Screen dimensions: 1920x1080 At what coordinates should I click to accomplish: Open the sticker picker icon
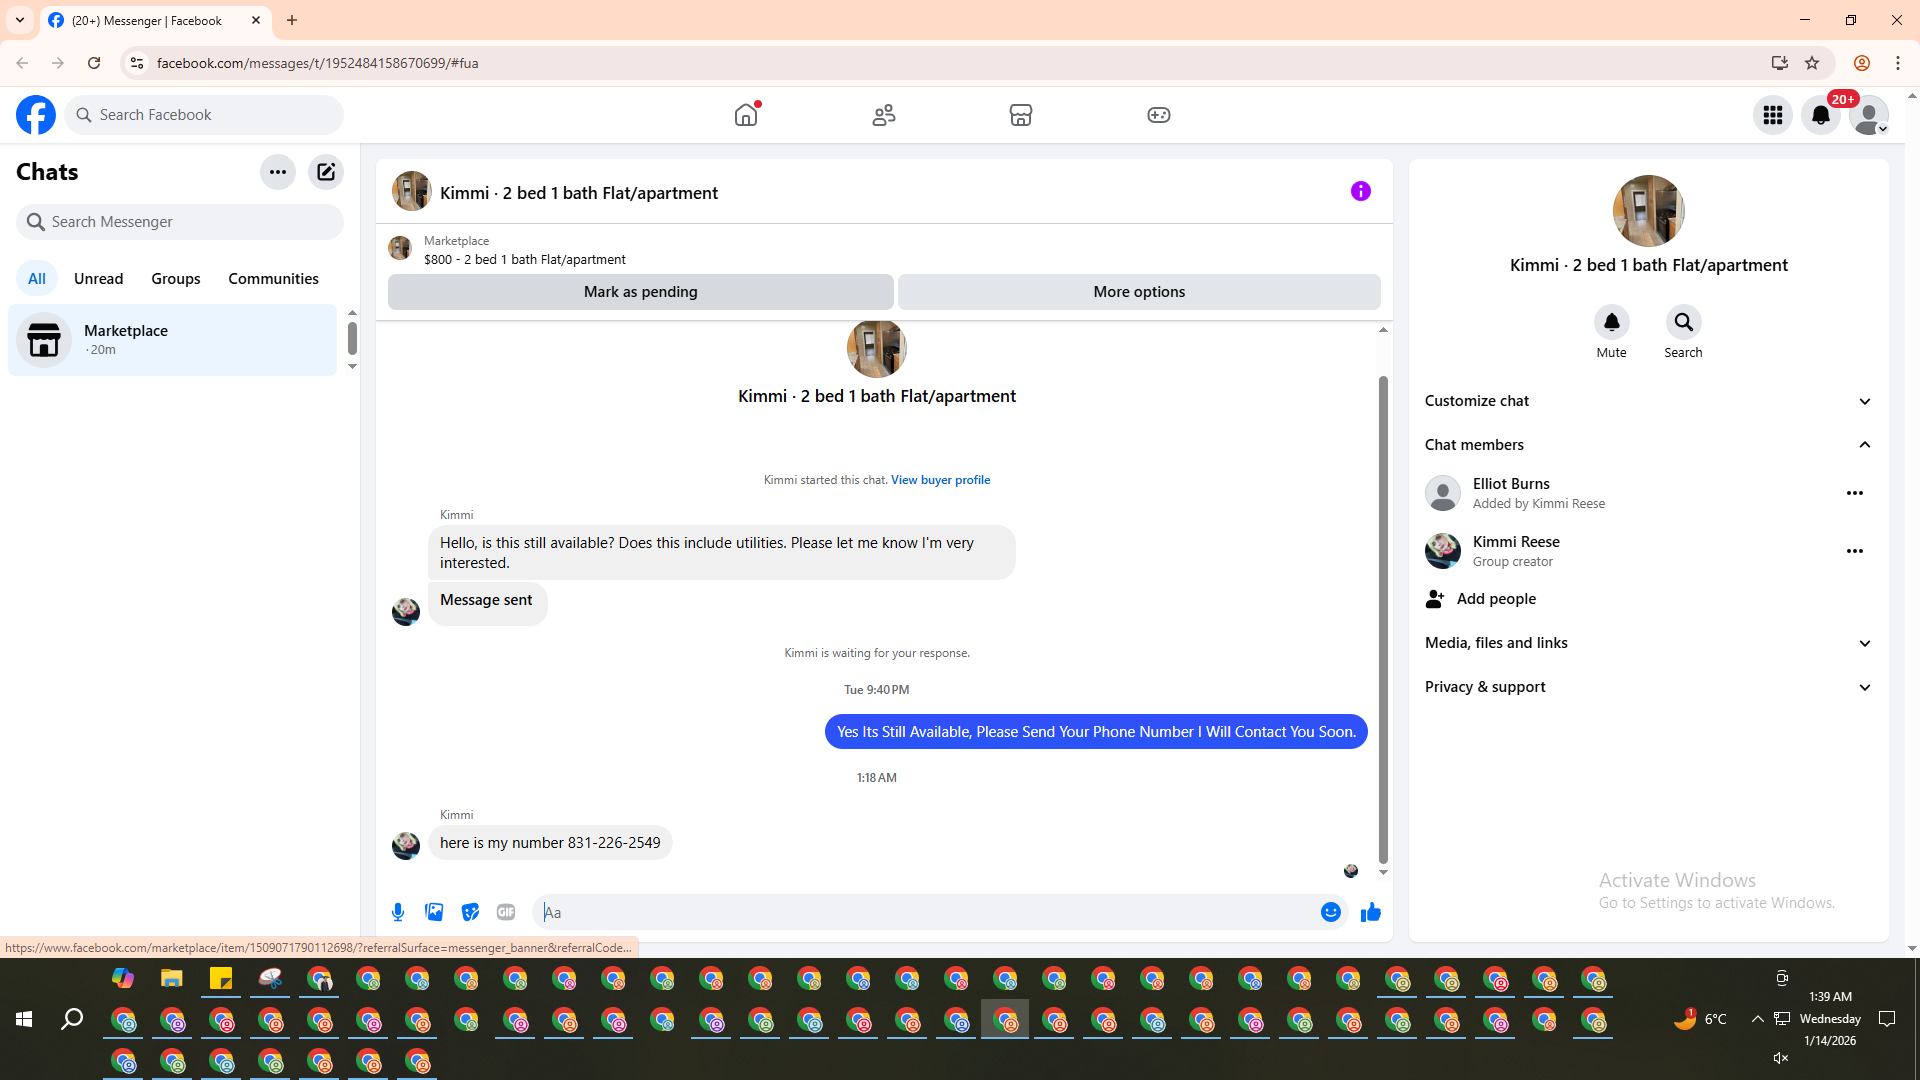click(470, 912)
